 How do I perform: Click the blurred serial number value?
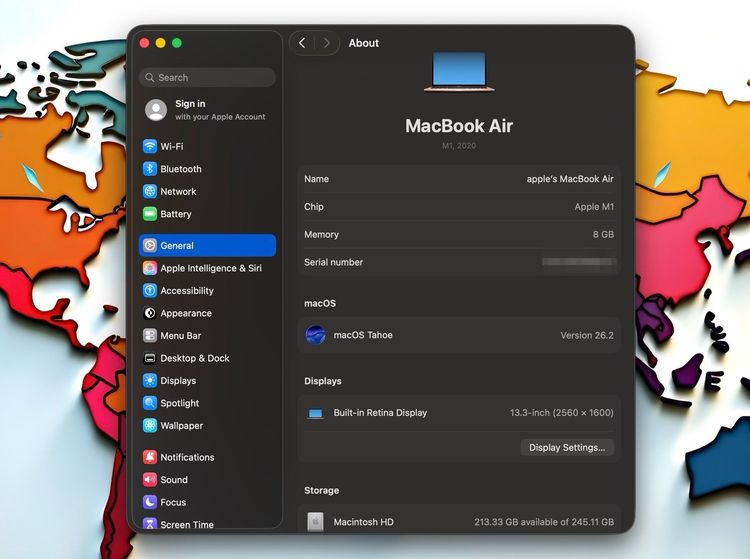click(x=578, y=262)
